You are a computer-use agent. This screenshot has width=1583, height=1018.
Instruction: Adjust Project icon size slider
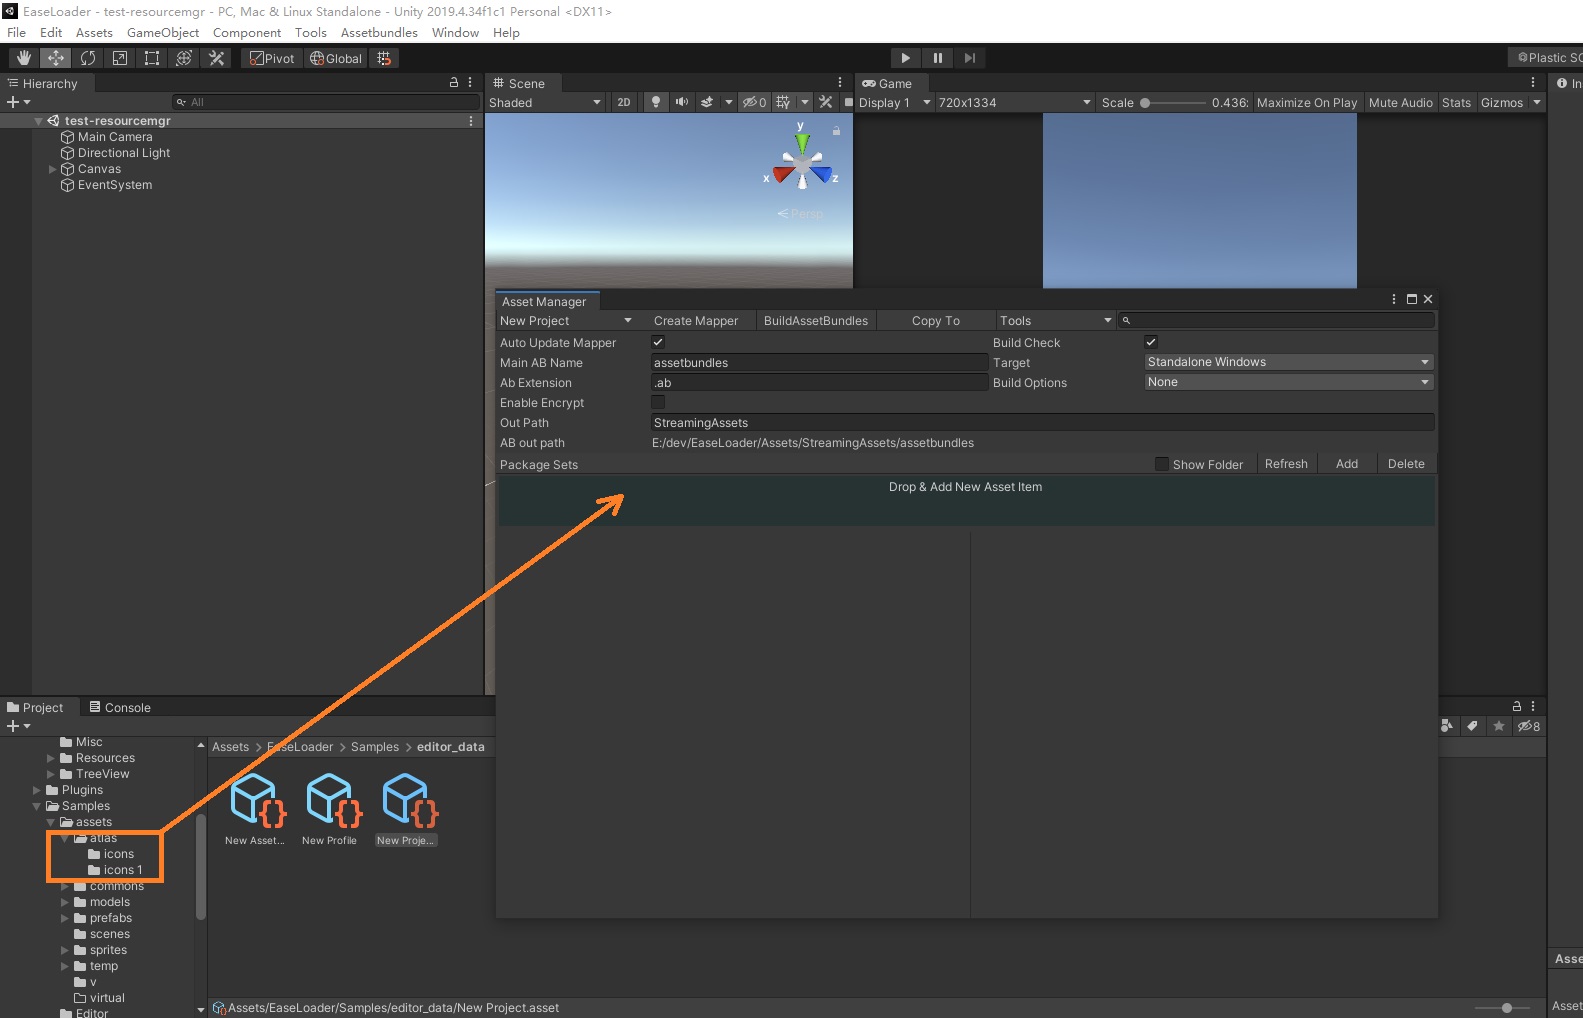coord(1506,1008)
